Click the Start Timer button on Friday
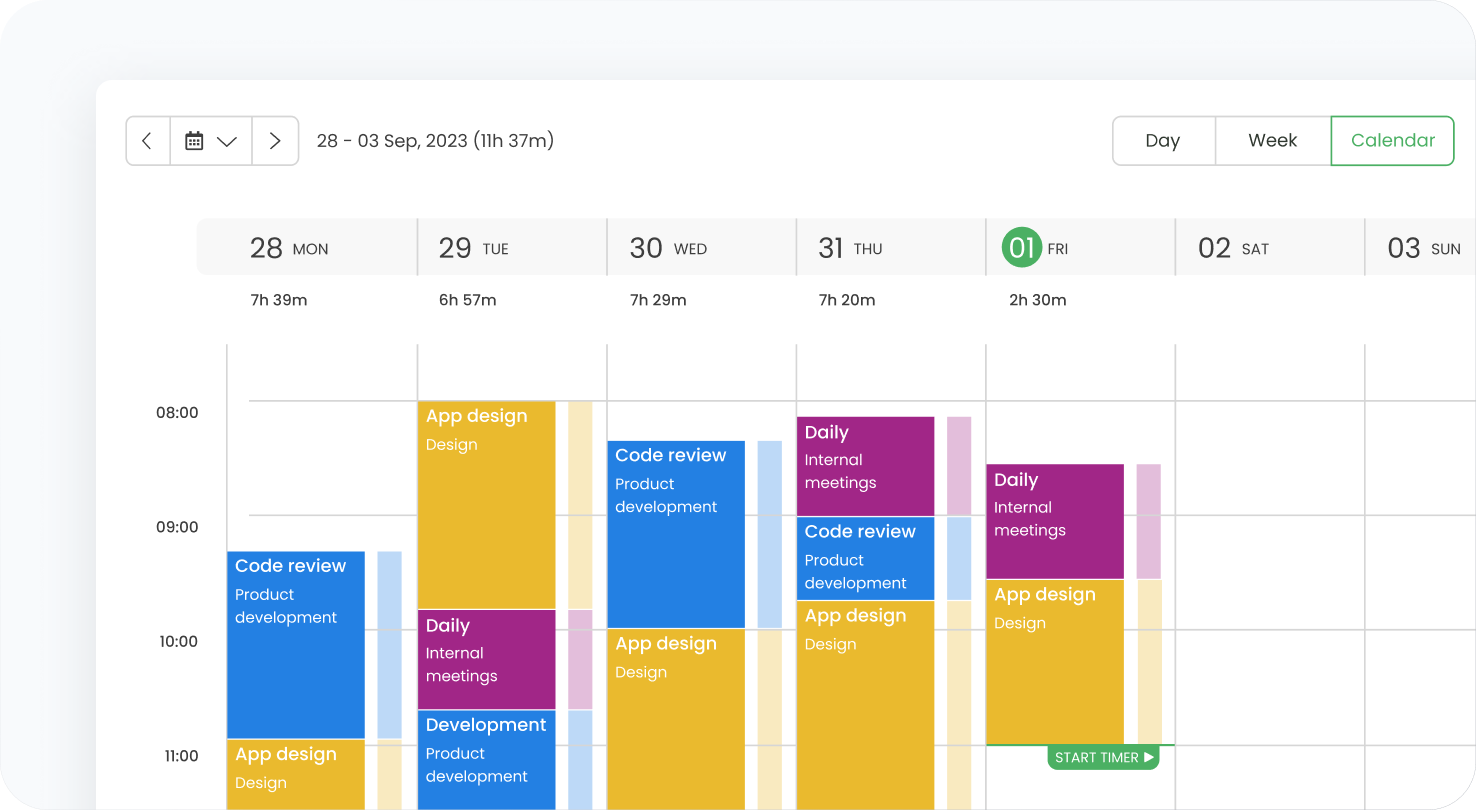The height and width of the screenshot is (810, 1476). click(x=1104, y=758)
